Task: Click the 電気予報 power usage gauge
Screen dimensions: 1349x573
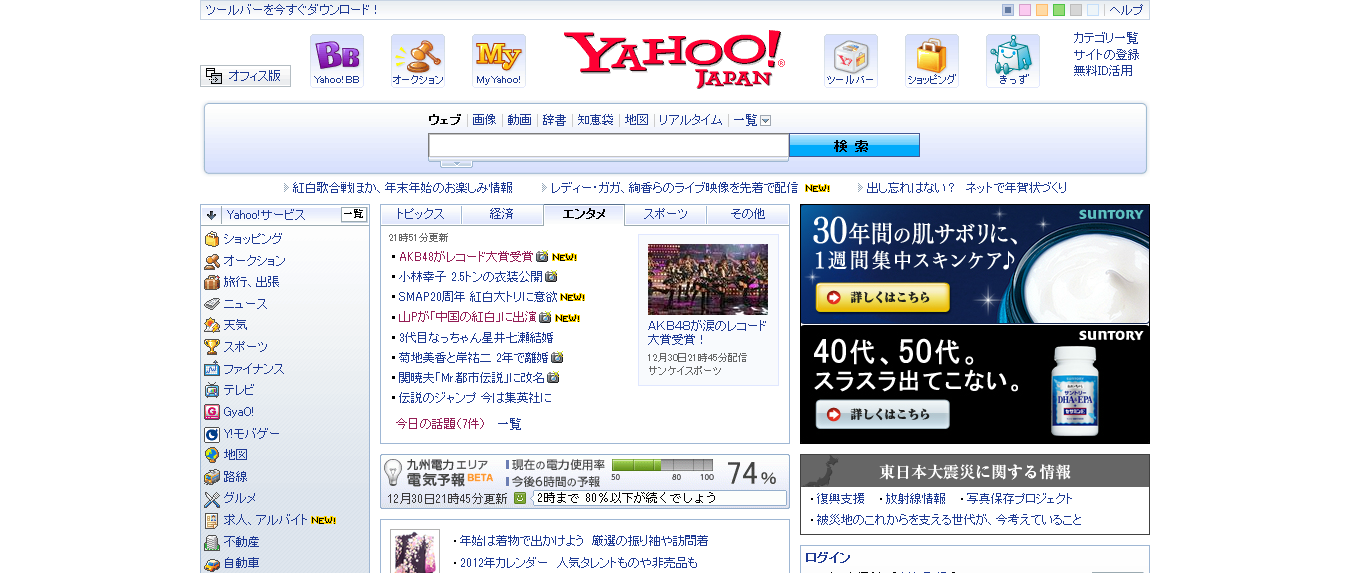Action: pyautogui.click(x=662, y=465)
